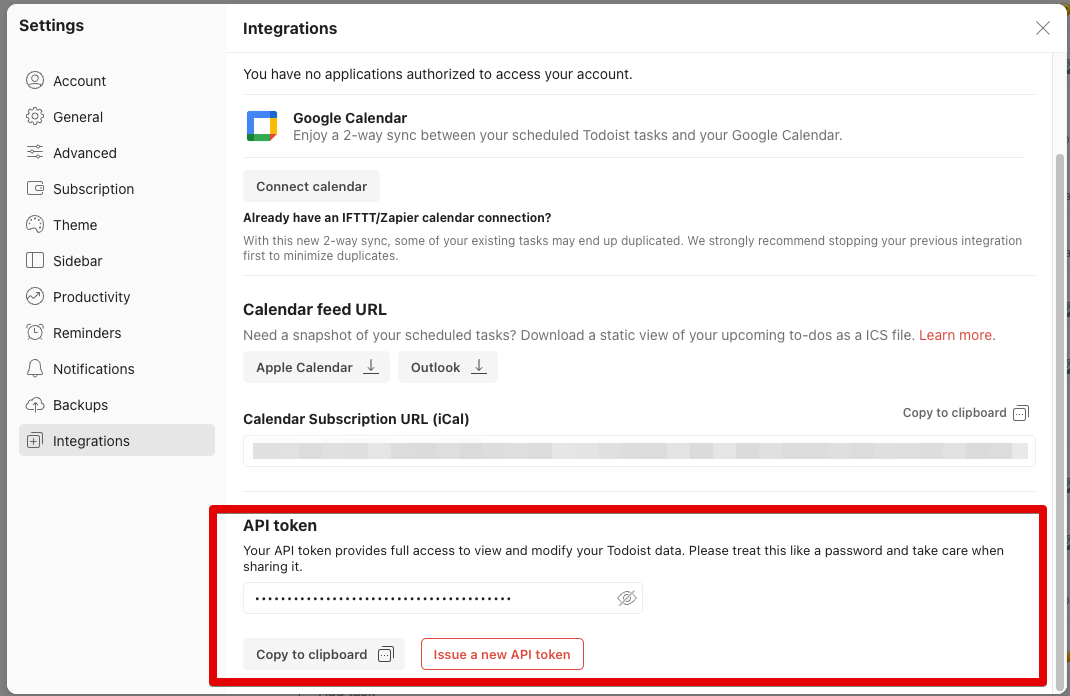Viewport: 1070px width, 696px height.
Task: Click the Subscription wallet icon
Action: tap(35, 189)
